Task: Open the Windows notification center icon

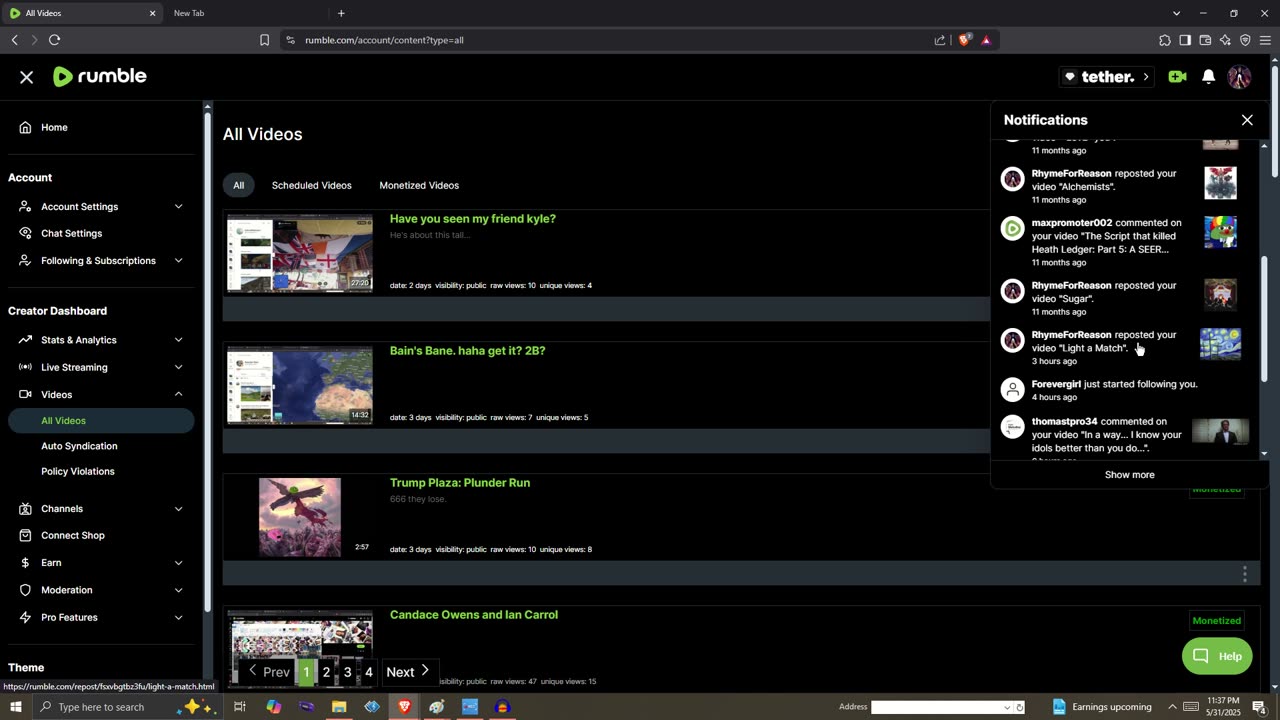Action: click(1259, 707)
